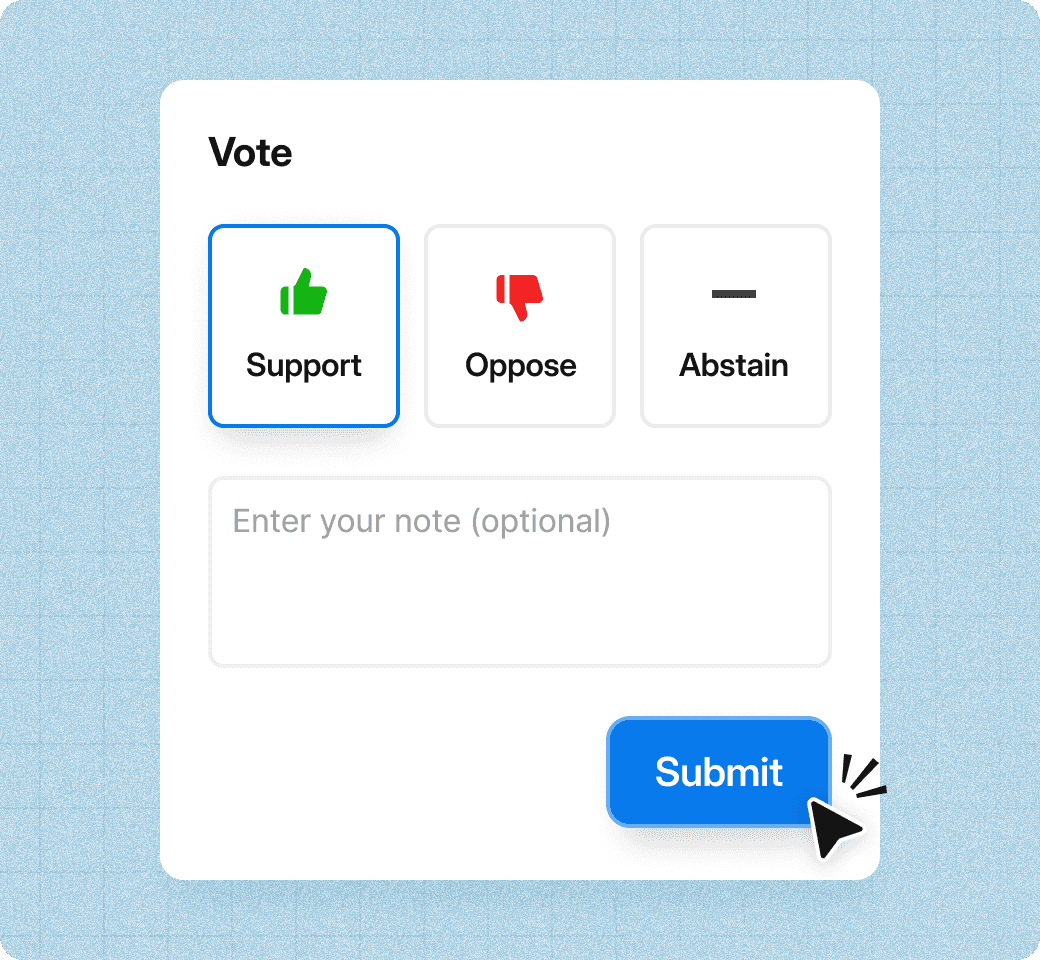1040x960 pixels.
Task: Click the word "Submit" on the button
Action: pos(718,772)
